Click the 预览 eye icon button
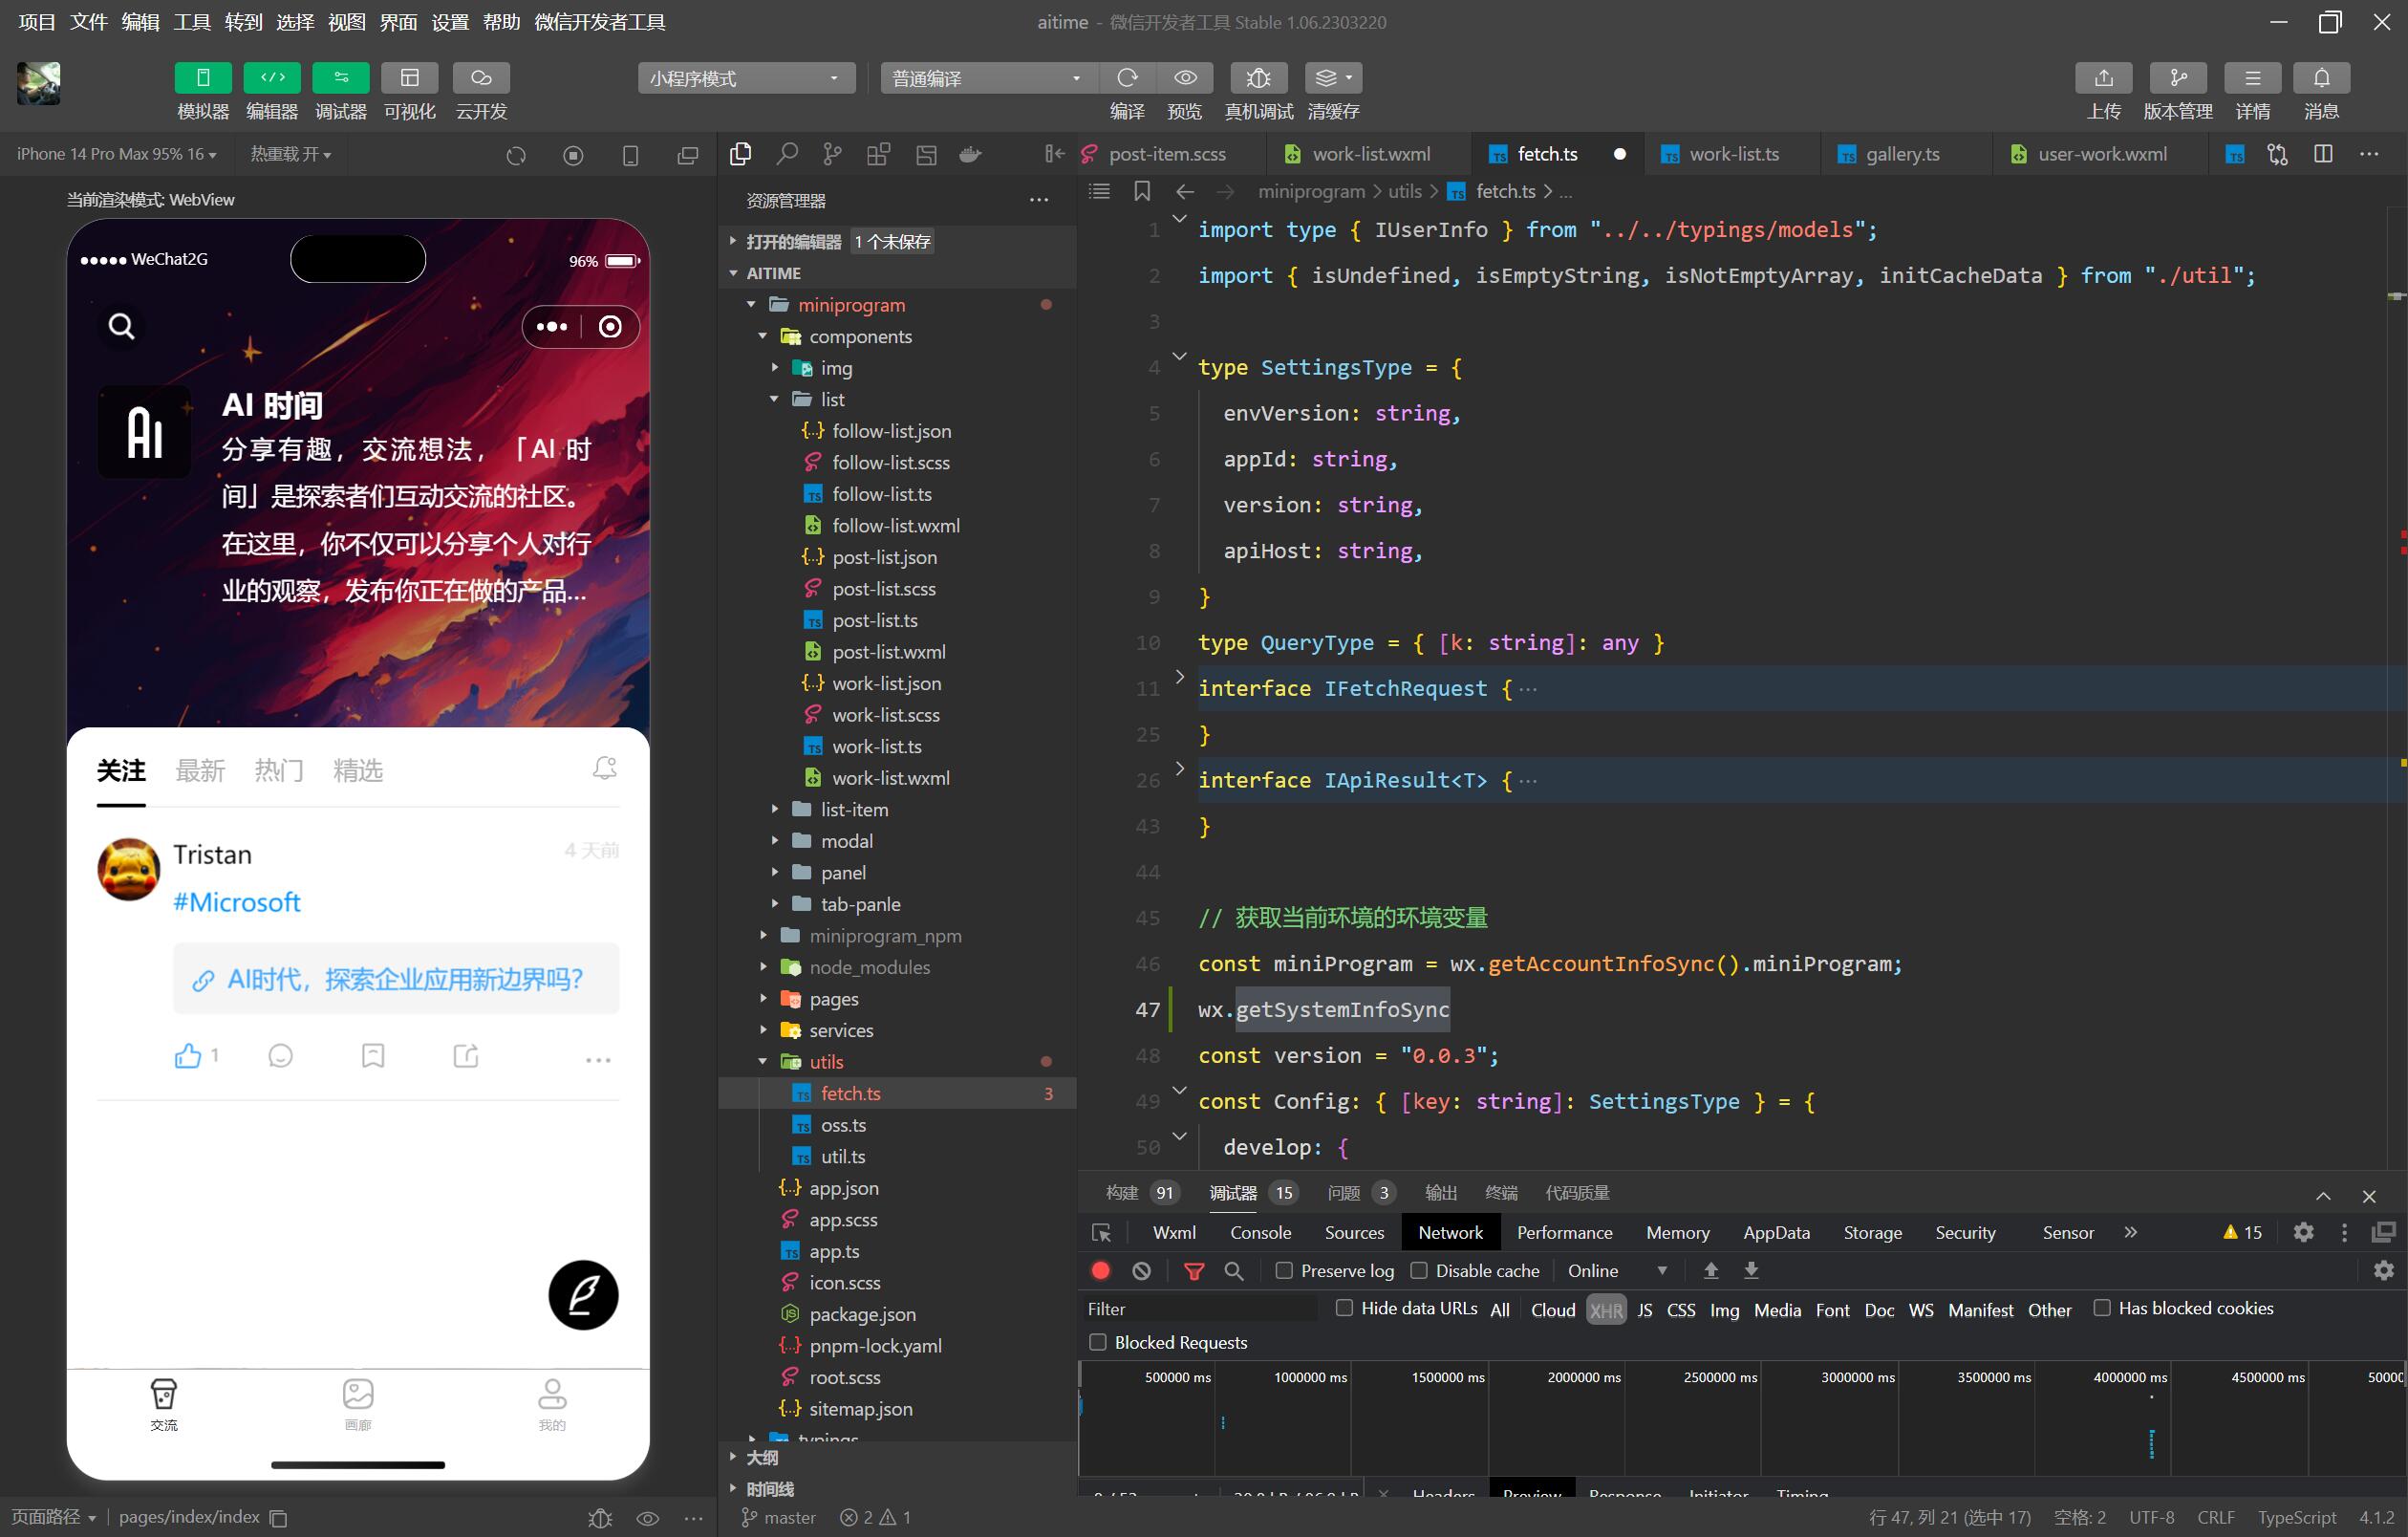Screen dimensions: 2408x1537 pyautogui.click(x=1185, y=78)
